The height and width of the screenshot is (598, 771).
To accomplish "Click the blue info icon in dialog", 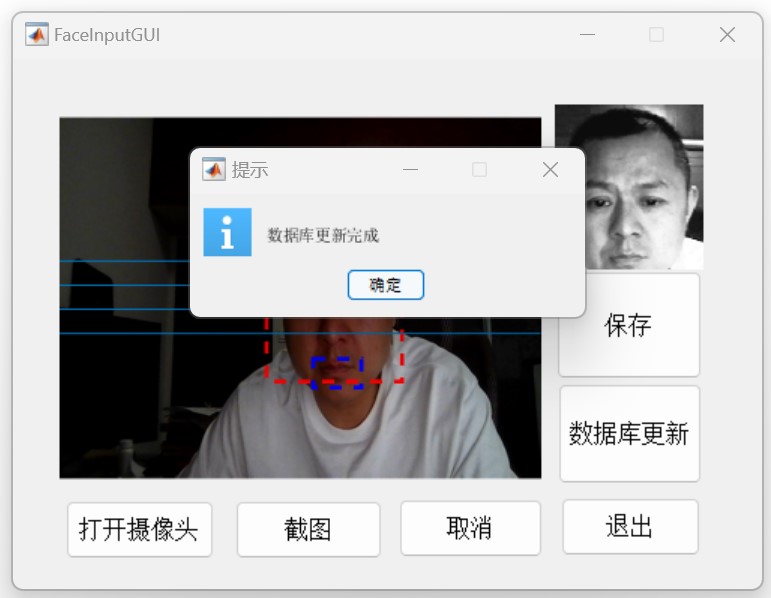I will 228,232.
